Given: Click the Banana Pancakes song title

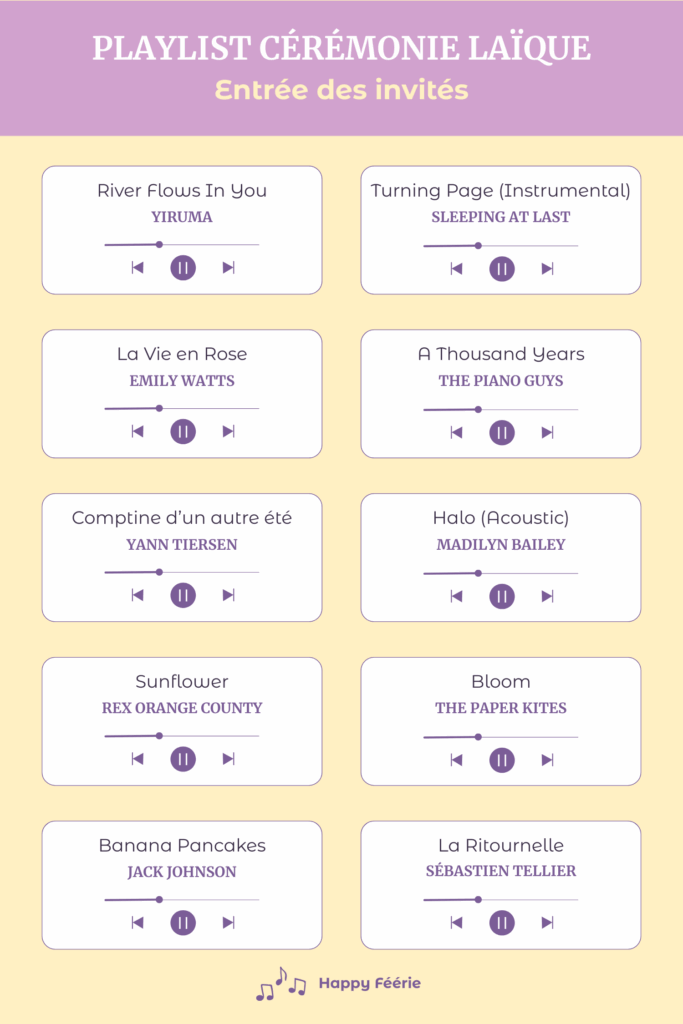Looking at the screenshot, I should tap(182, 845).
